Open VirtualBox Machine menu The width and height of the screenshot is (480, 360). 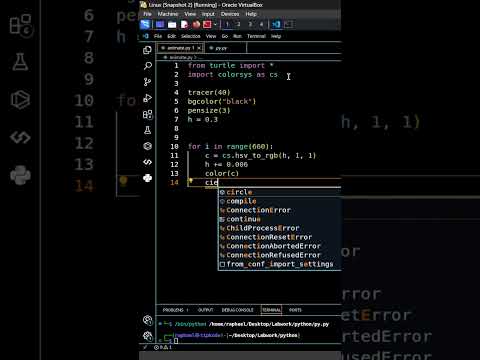pos(168,14)
